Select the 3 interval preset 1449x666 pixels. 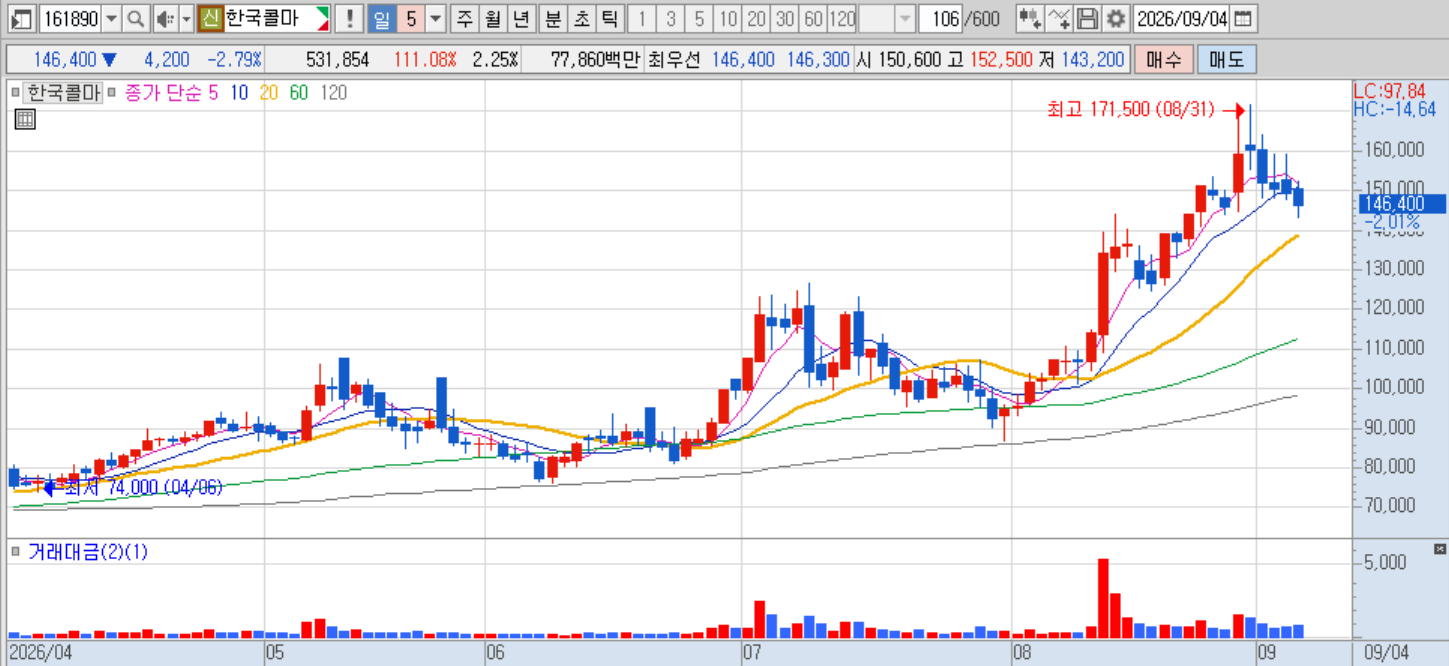[x=670, y=18]
